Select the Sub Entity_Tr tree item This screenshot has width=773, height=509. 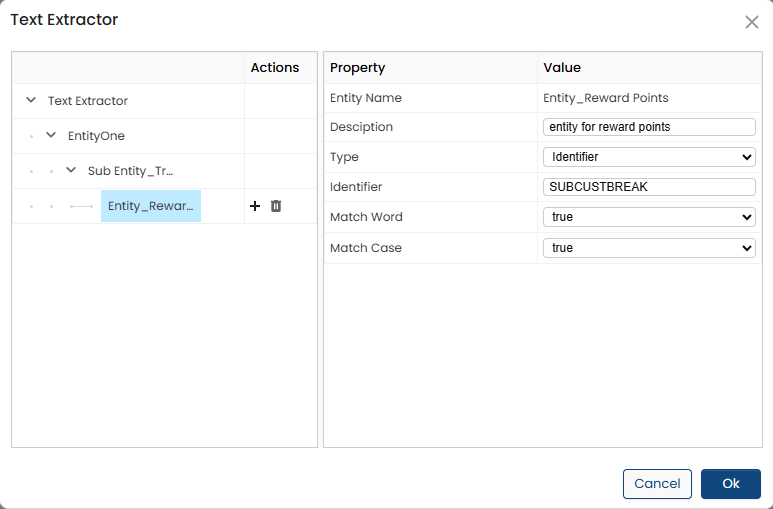point(130,171)
